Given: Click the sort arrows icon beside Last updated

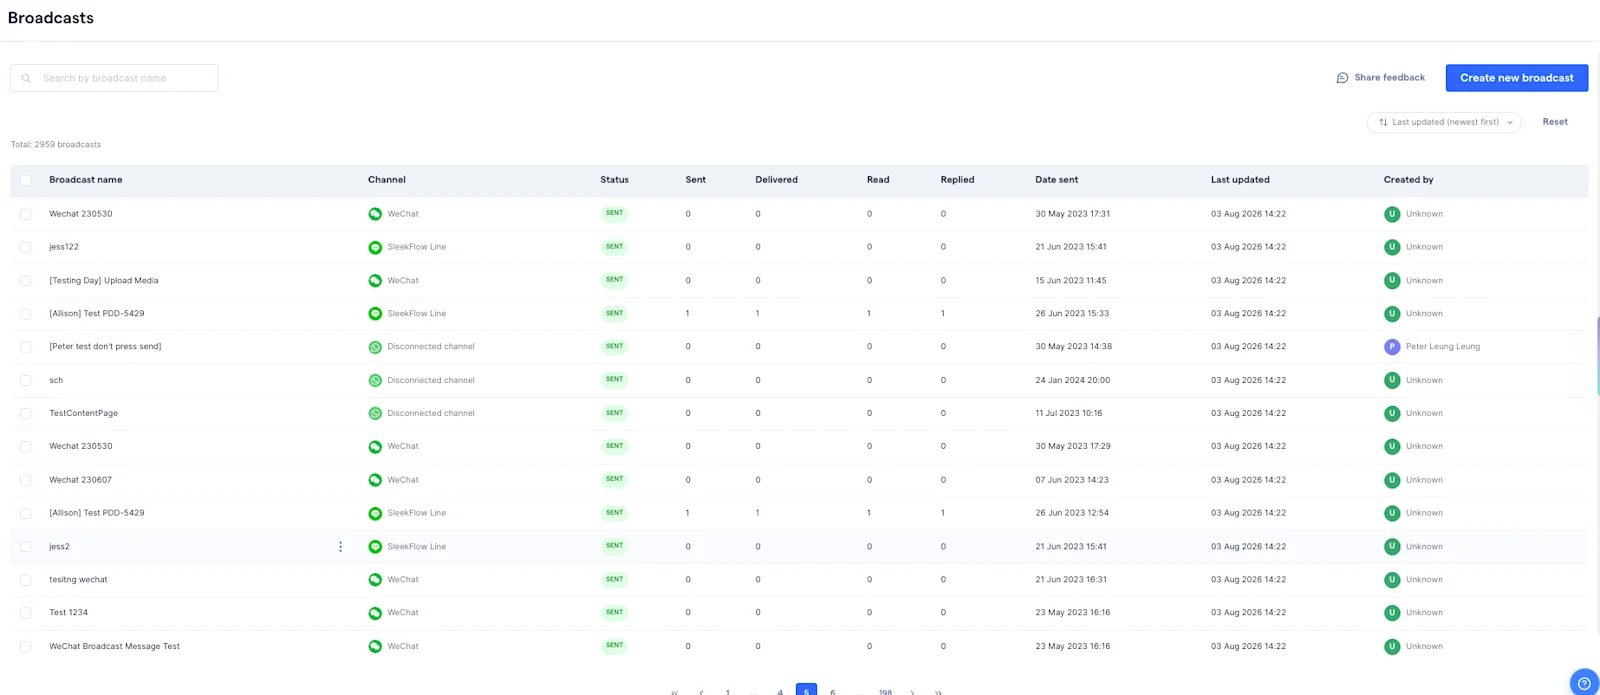Looking at the screenshot, I should pyautogui.click(x=1383, y=122).
